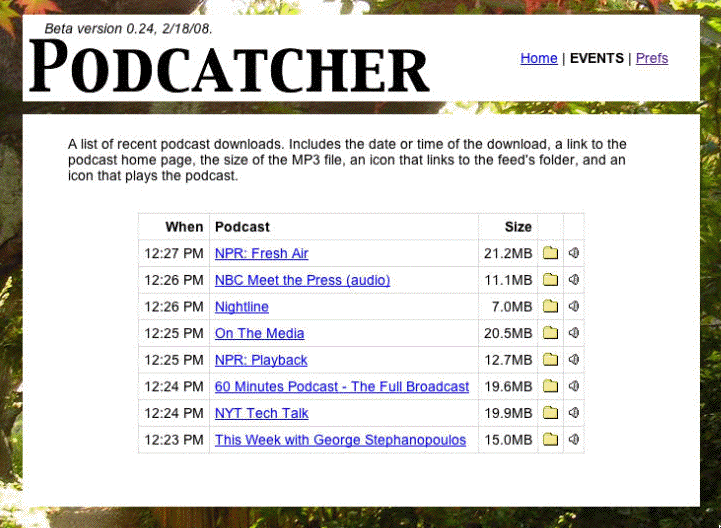Open folder icon for This Week with George Stephanopoulos

point(550,440)
